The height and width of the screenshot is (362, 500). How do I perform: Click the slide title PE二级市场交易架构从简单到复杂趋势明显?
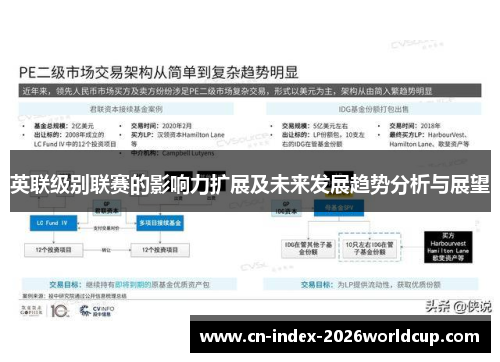(x=158, y=72)
